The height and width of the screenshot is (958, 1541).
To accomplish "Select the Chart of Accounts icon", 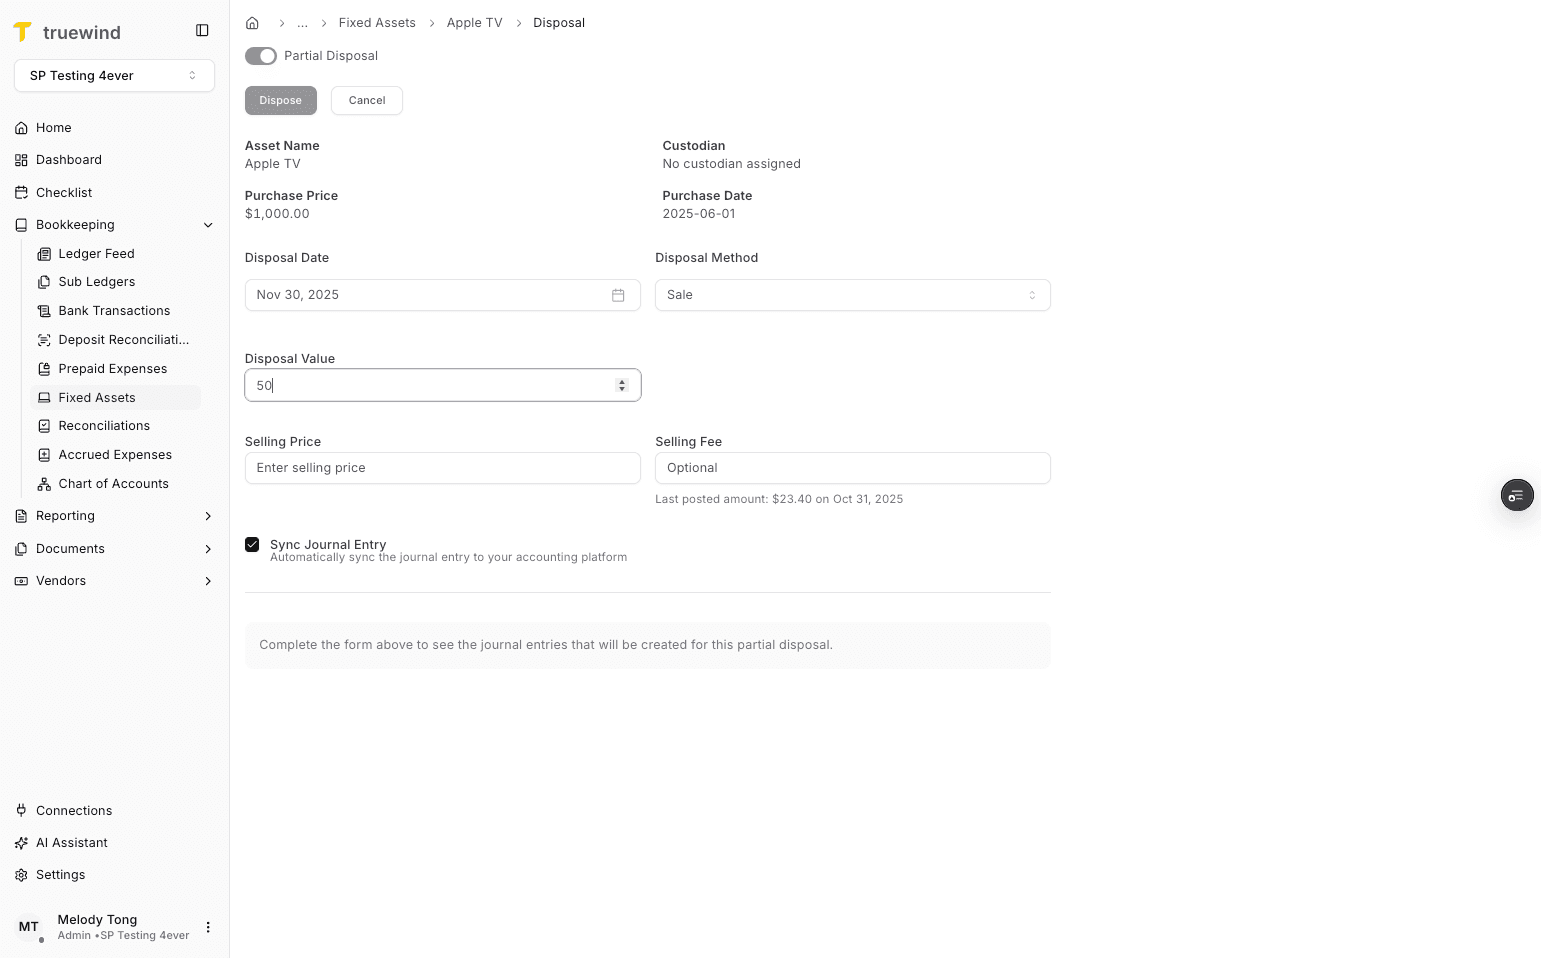I will point(44,483).
